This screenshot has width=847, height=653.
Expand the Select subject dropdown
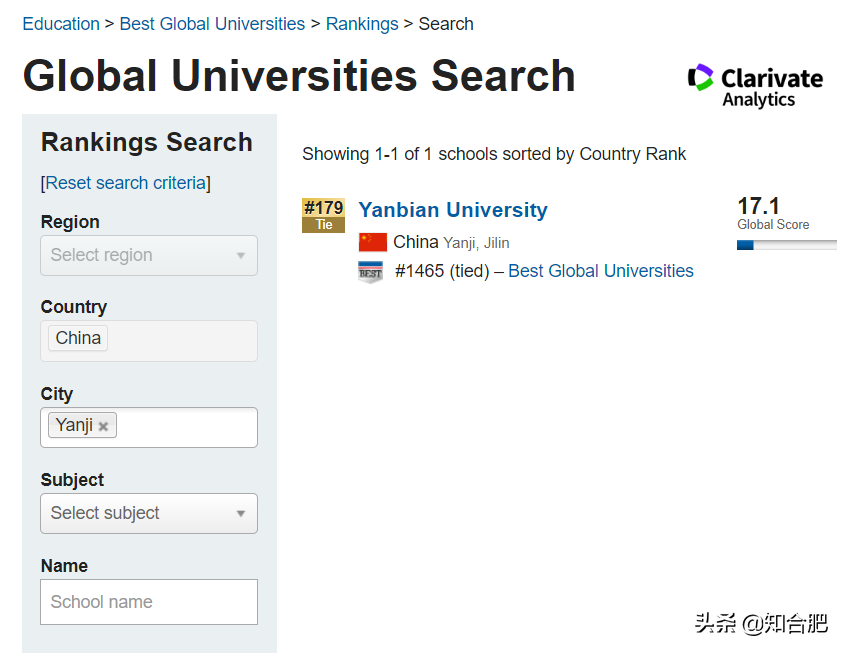(x=149, y=513)
